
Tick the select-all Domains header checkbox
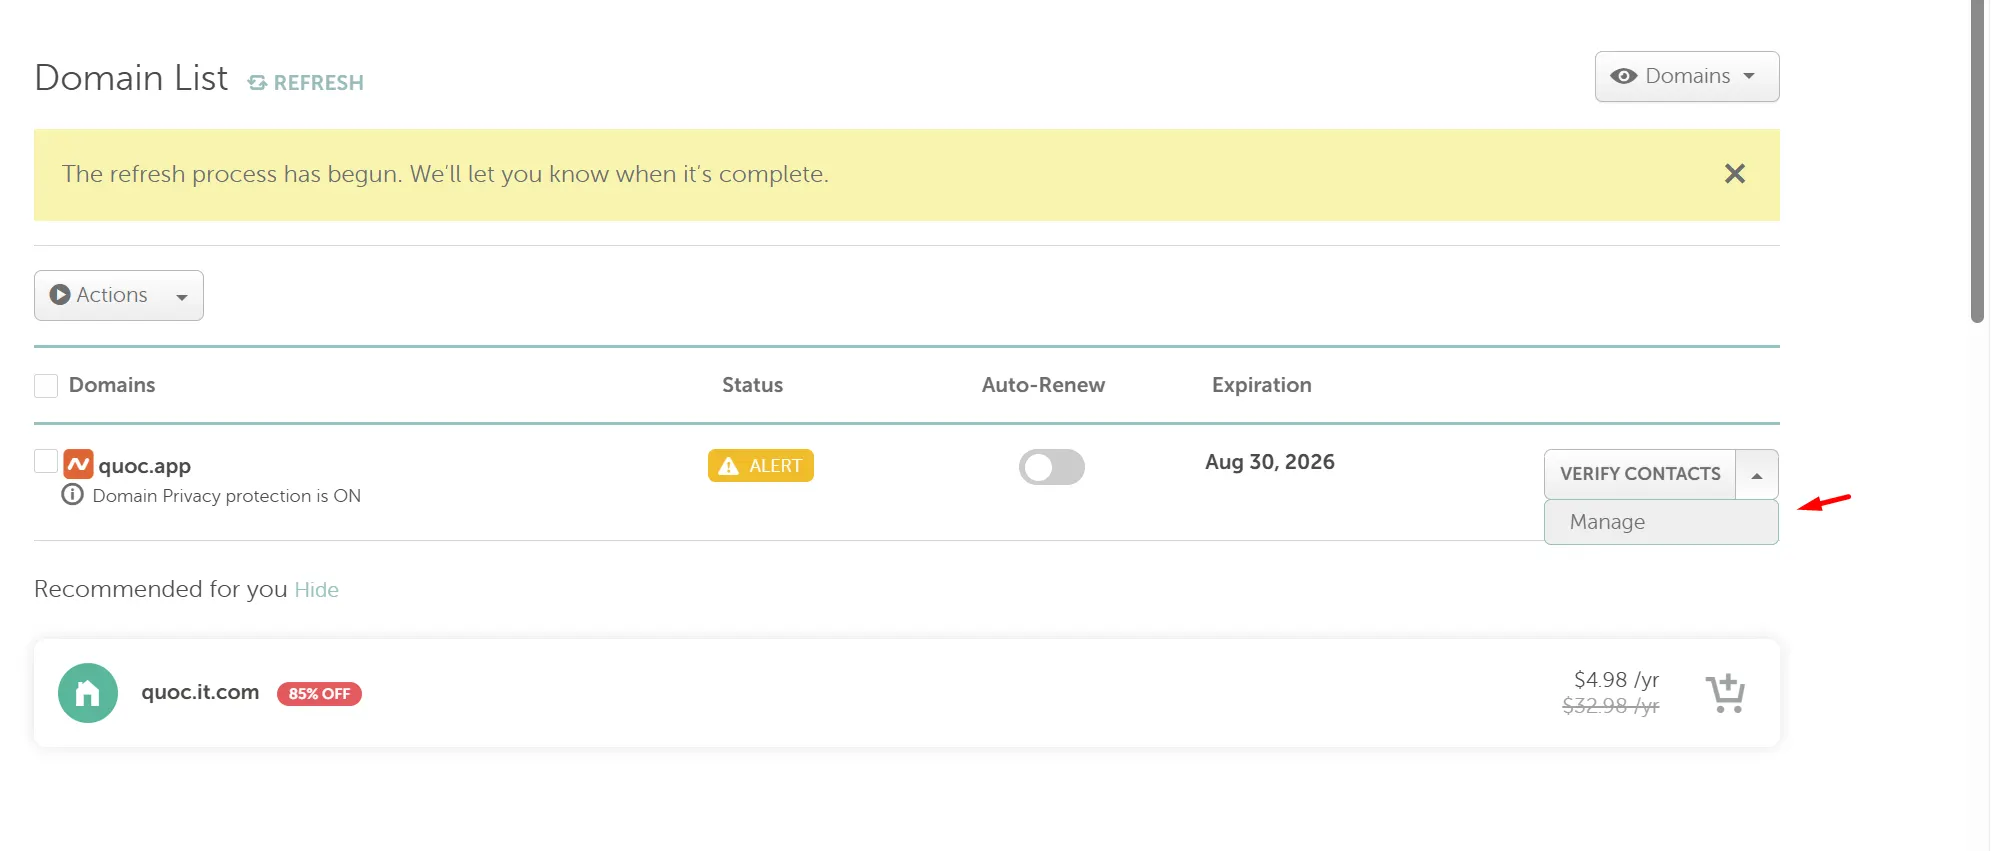pyautogui.click(x=46, y=386)
